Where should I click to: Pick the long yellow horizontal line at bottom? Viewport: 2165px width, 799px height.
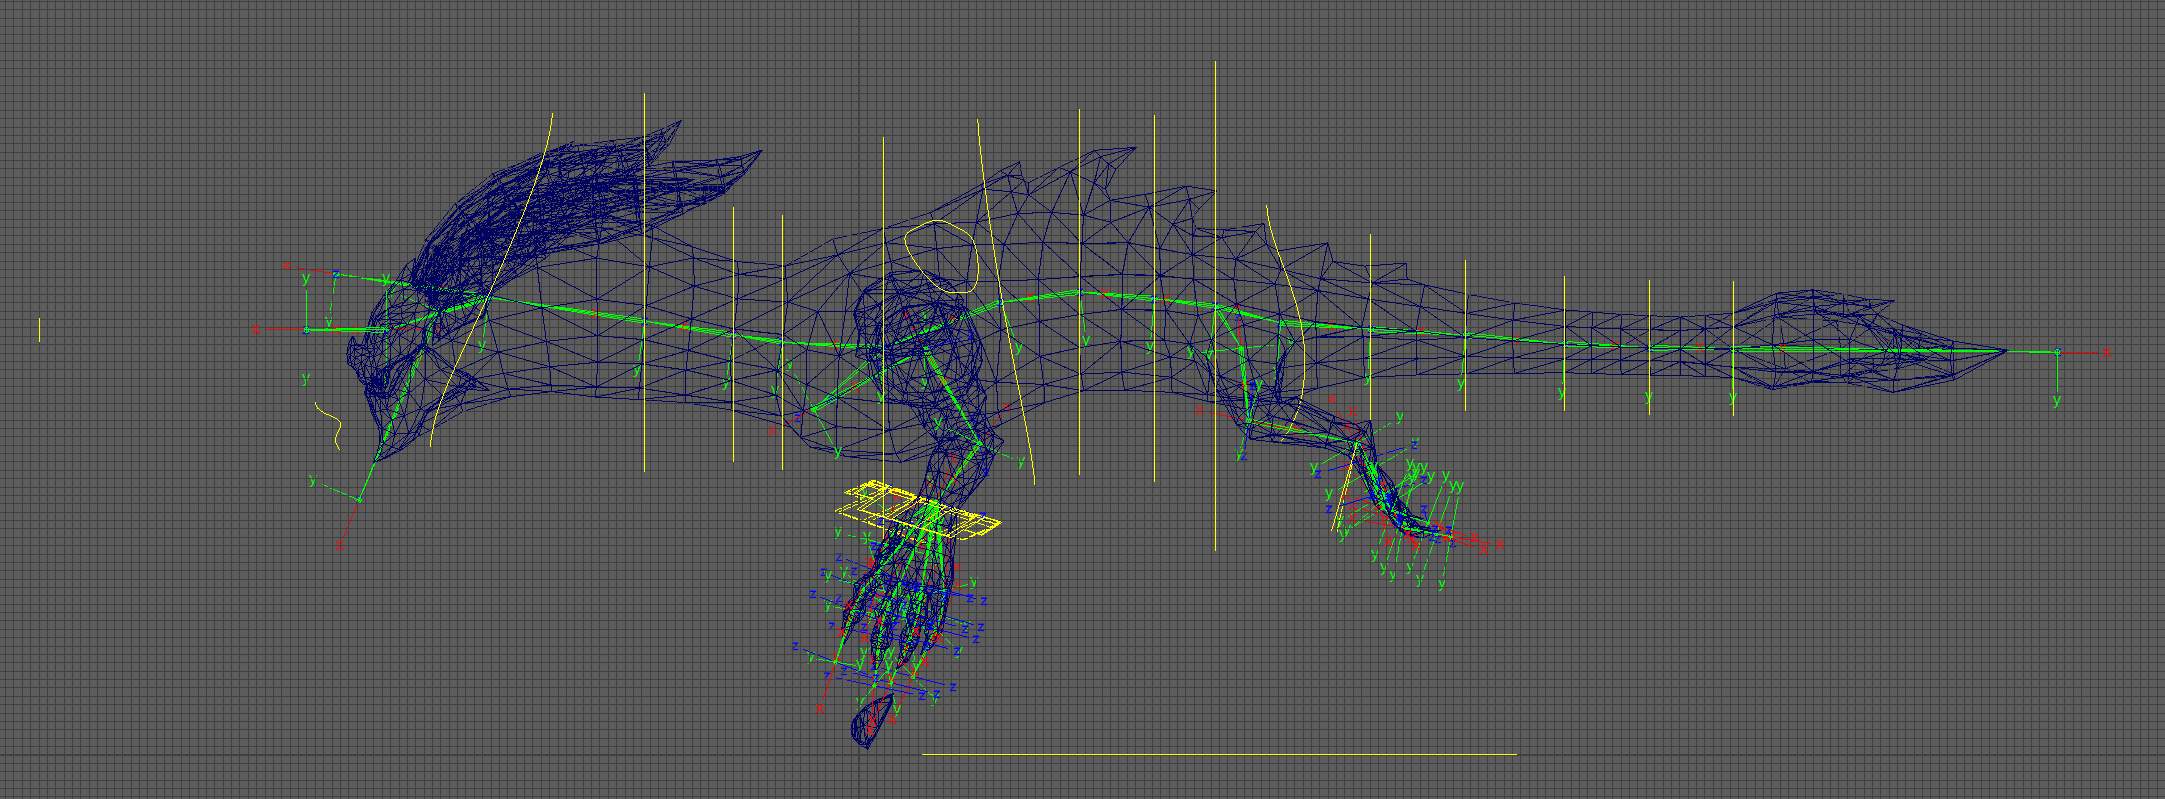[x=1219, y=754]
